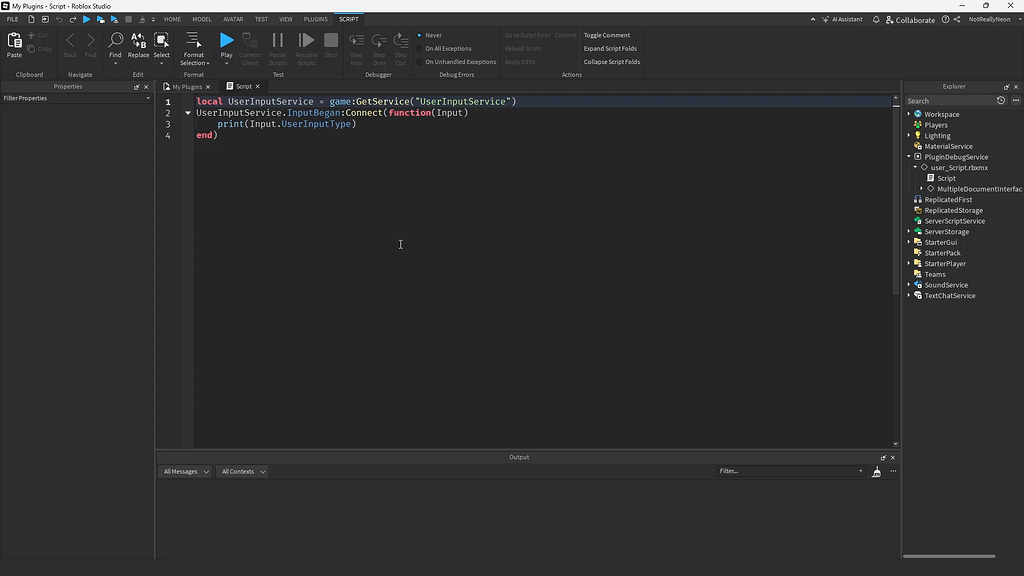1024x576 pixels.
Task: Click Collapse Script Folds
Action: [x=611, y=62]
